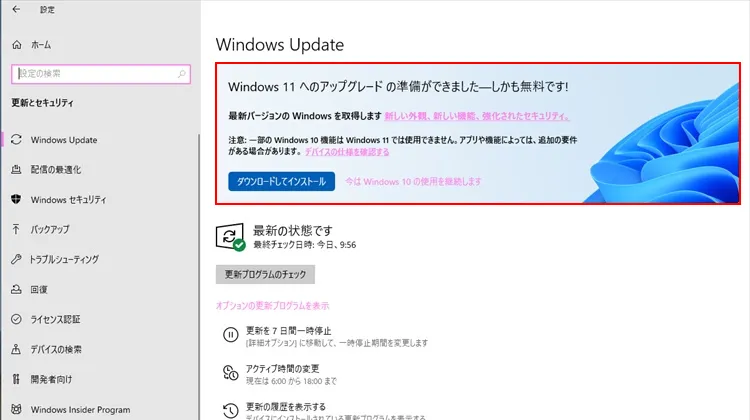The image size is (750, 420).
Task: Select 配信の最適化 menu label
Action: [x=56, y=170]
